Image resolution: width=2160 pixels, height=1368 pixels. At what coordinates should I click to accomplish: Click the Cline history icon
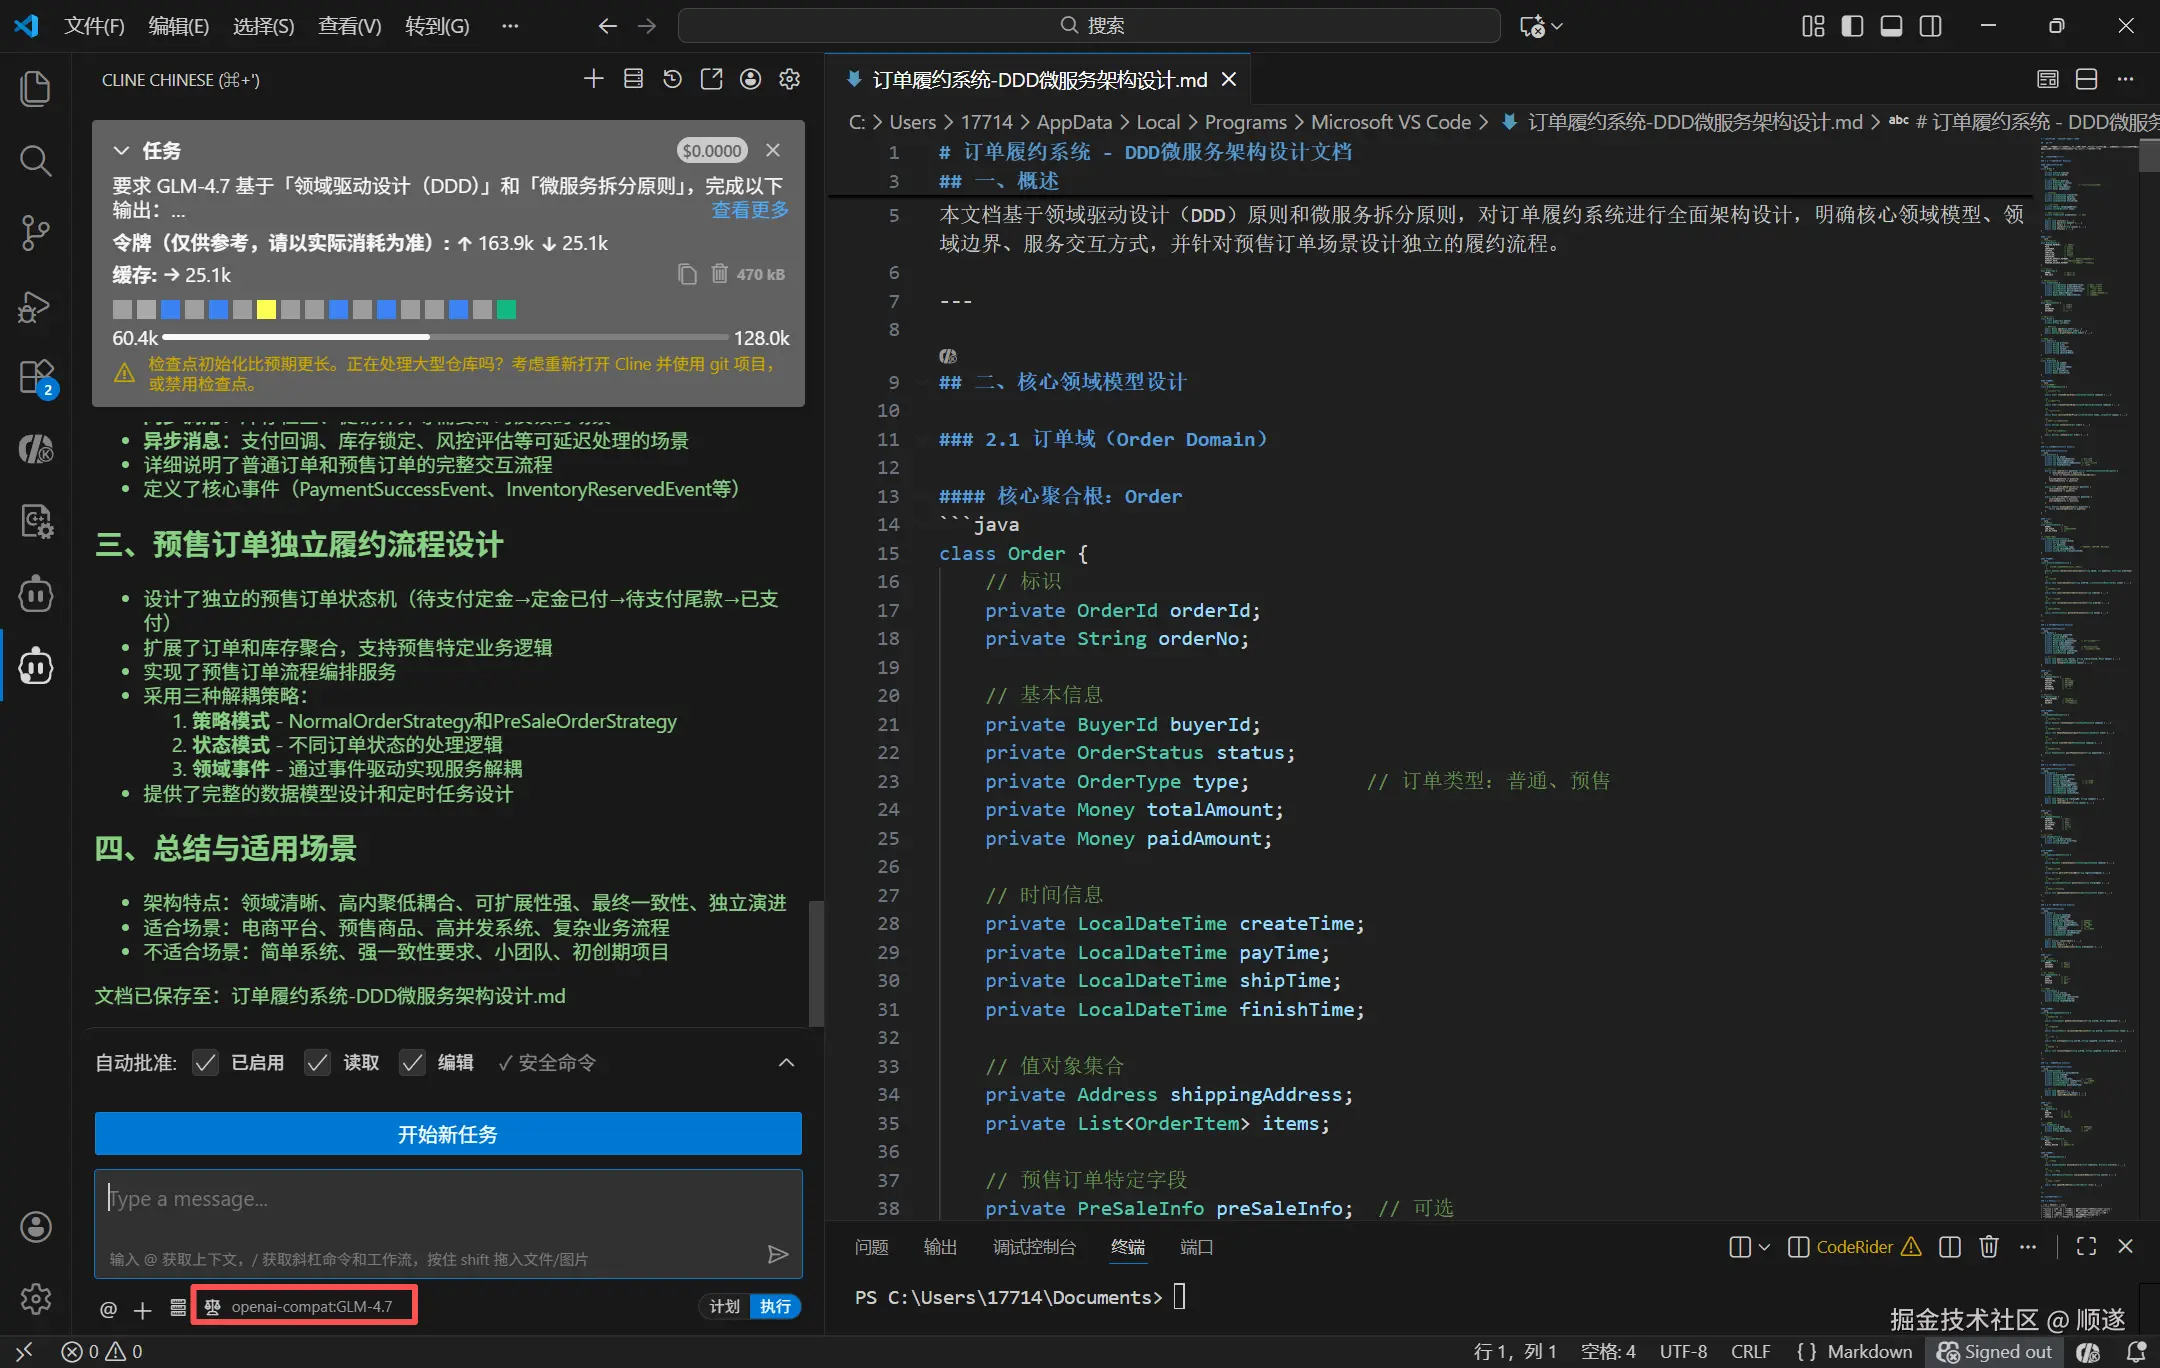pyautogui.click(x=672, y=79)
